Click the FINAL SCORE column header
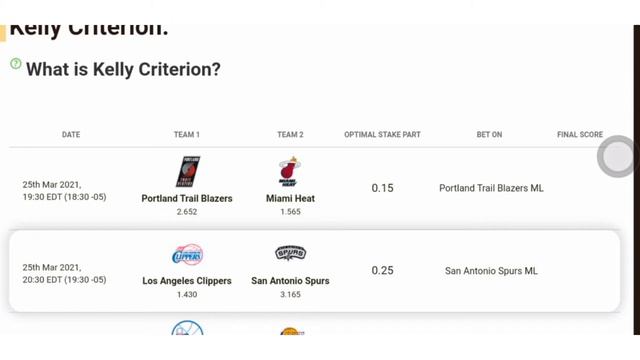This screenshot has height=360, width=640. point(580,134)
